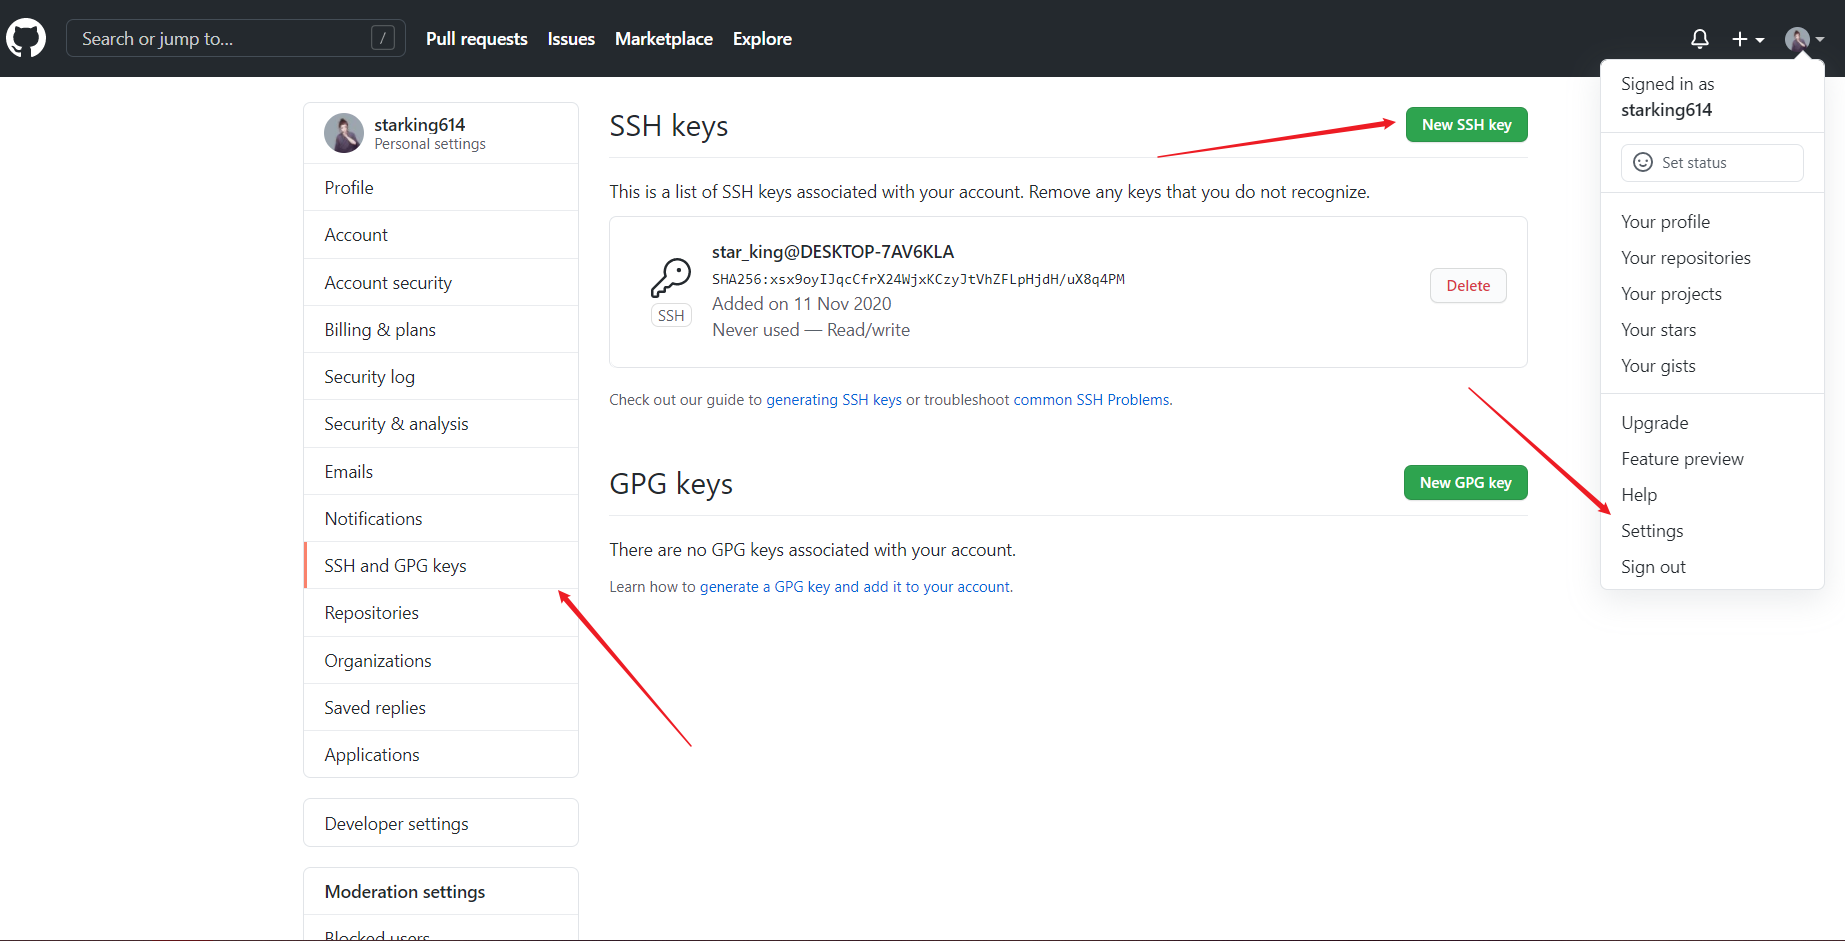This screenshot has height=941, width=1845.
Task: Toggle the user avatar menu
Action: (1804, 39)
